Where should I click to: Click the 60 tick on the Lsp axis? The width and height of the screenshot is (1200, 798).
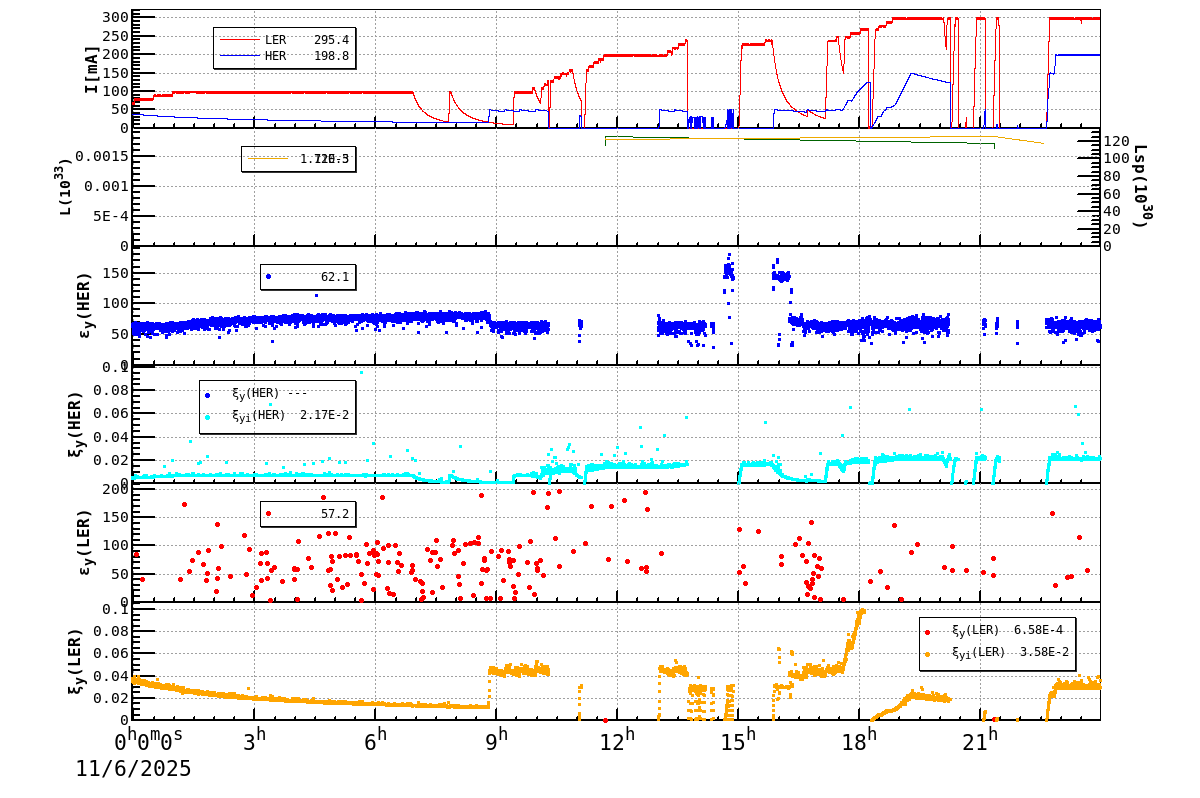[x=1113, y=193]
